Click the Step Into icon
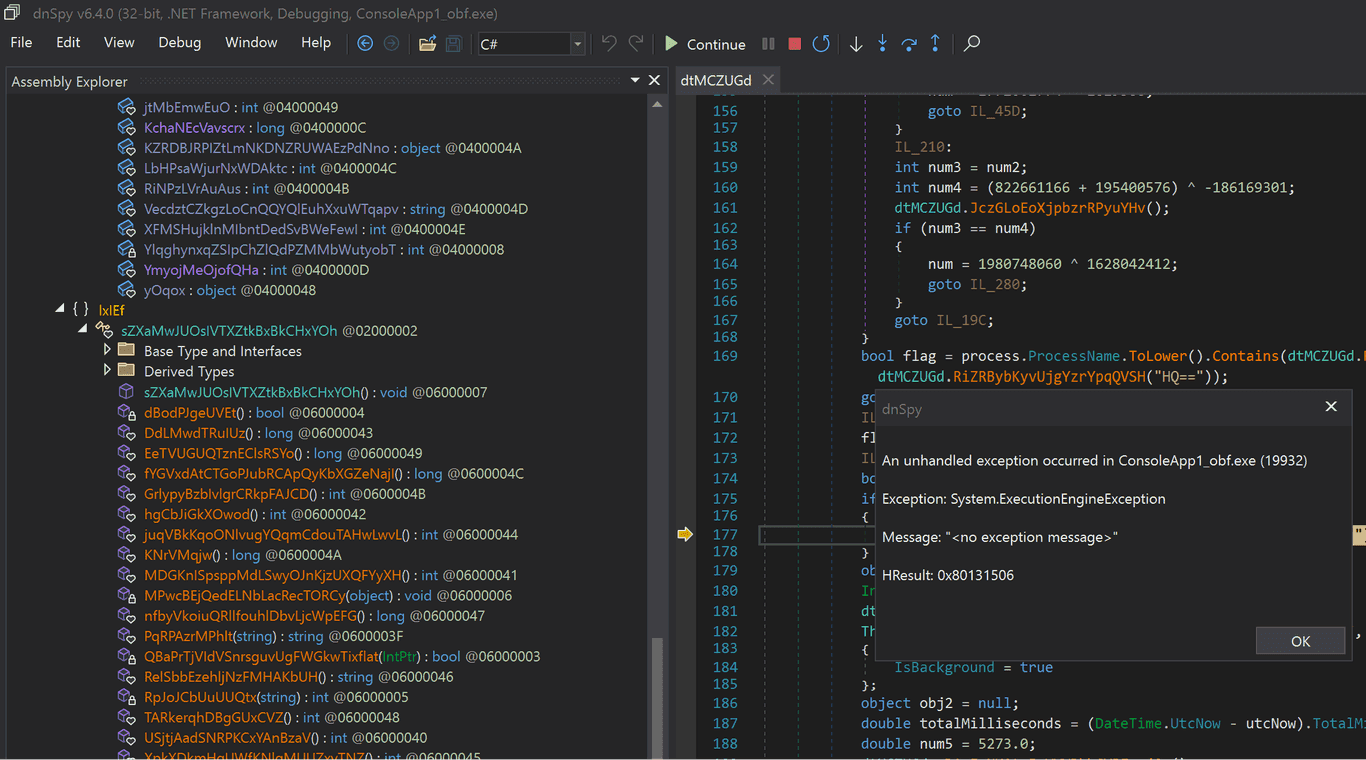The image size is (1366, 760). click(882, 44)
